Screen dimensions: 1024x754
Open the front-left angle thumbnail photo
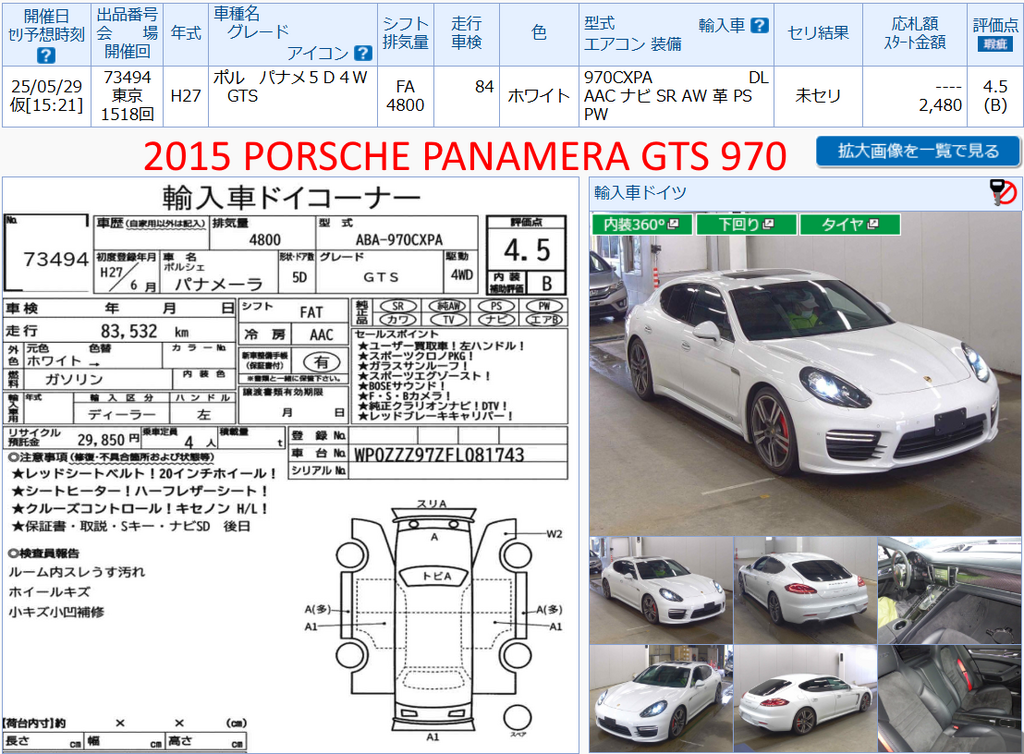(661, 699)
